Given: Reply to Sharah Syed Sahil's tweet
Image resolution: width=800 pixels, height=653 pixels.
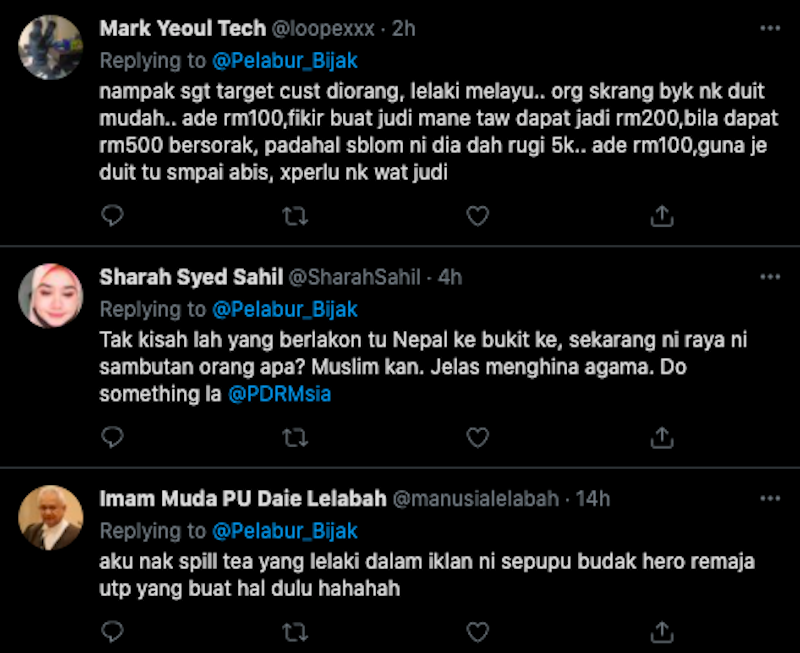Looking at the screenshot, I should click(x=112, y=437).
